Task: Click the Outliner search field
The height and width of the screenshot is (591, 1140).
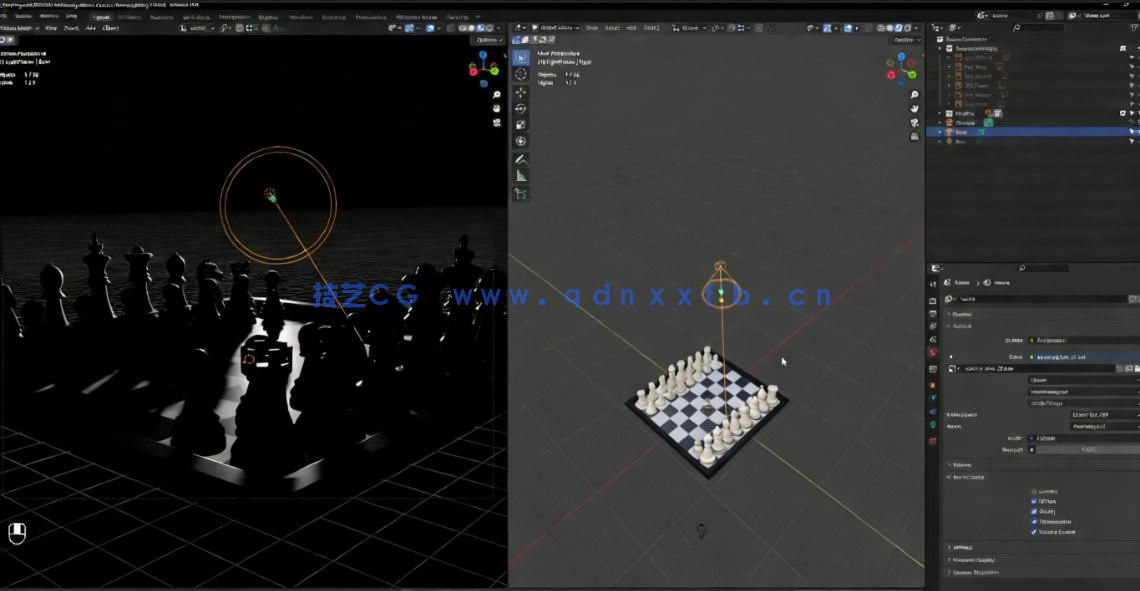Action: (x=1040, y=27)
